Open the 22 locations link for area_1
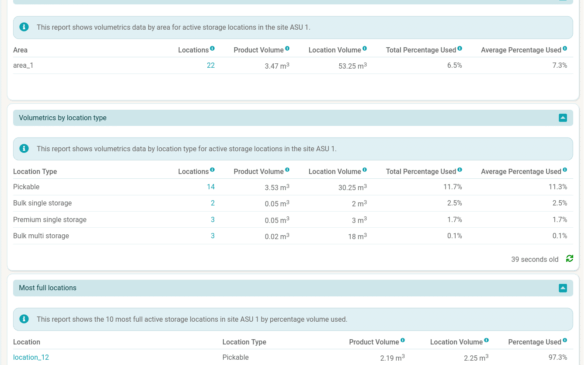 click(210, 65)
